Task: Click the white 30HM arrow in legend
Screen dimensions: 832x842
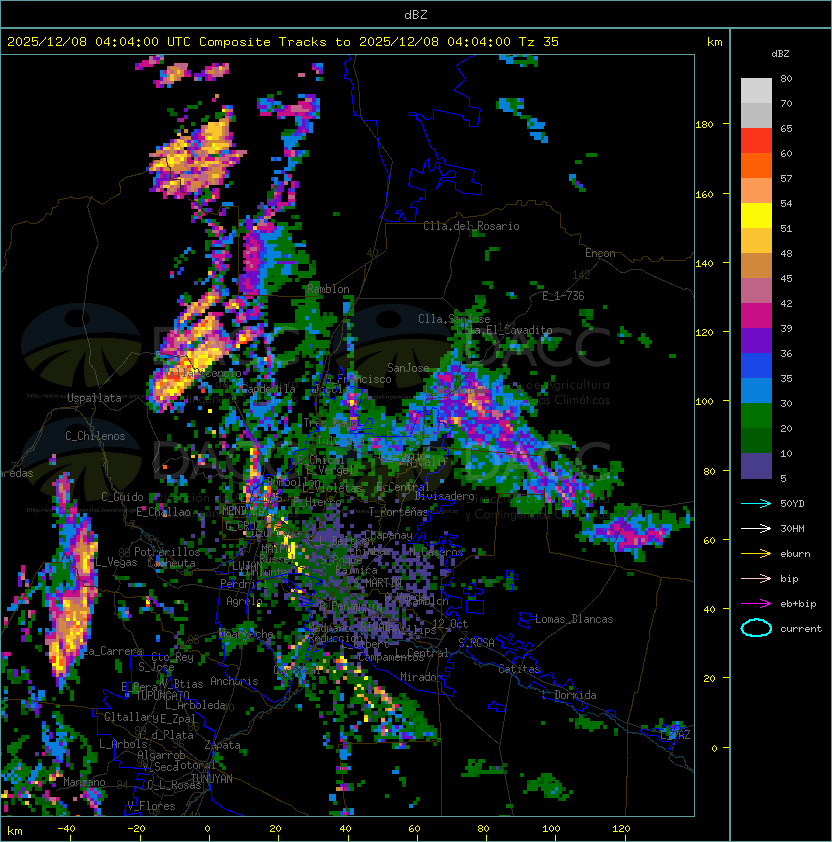Action: 756,528
